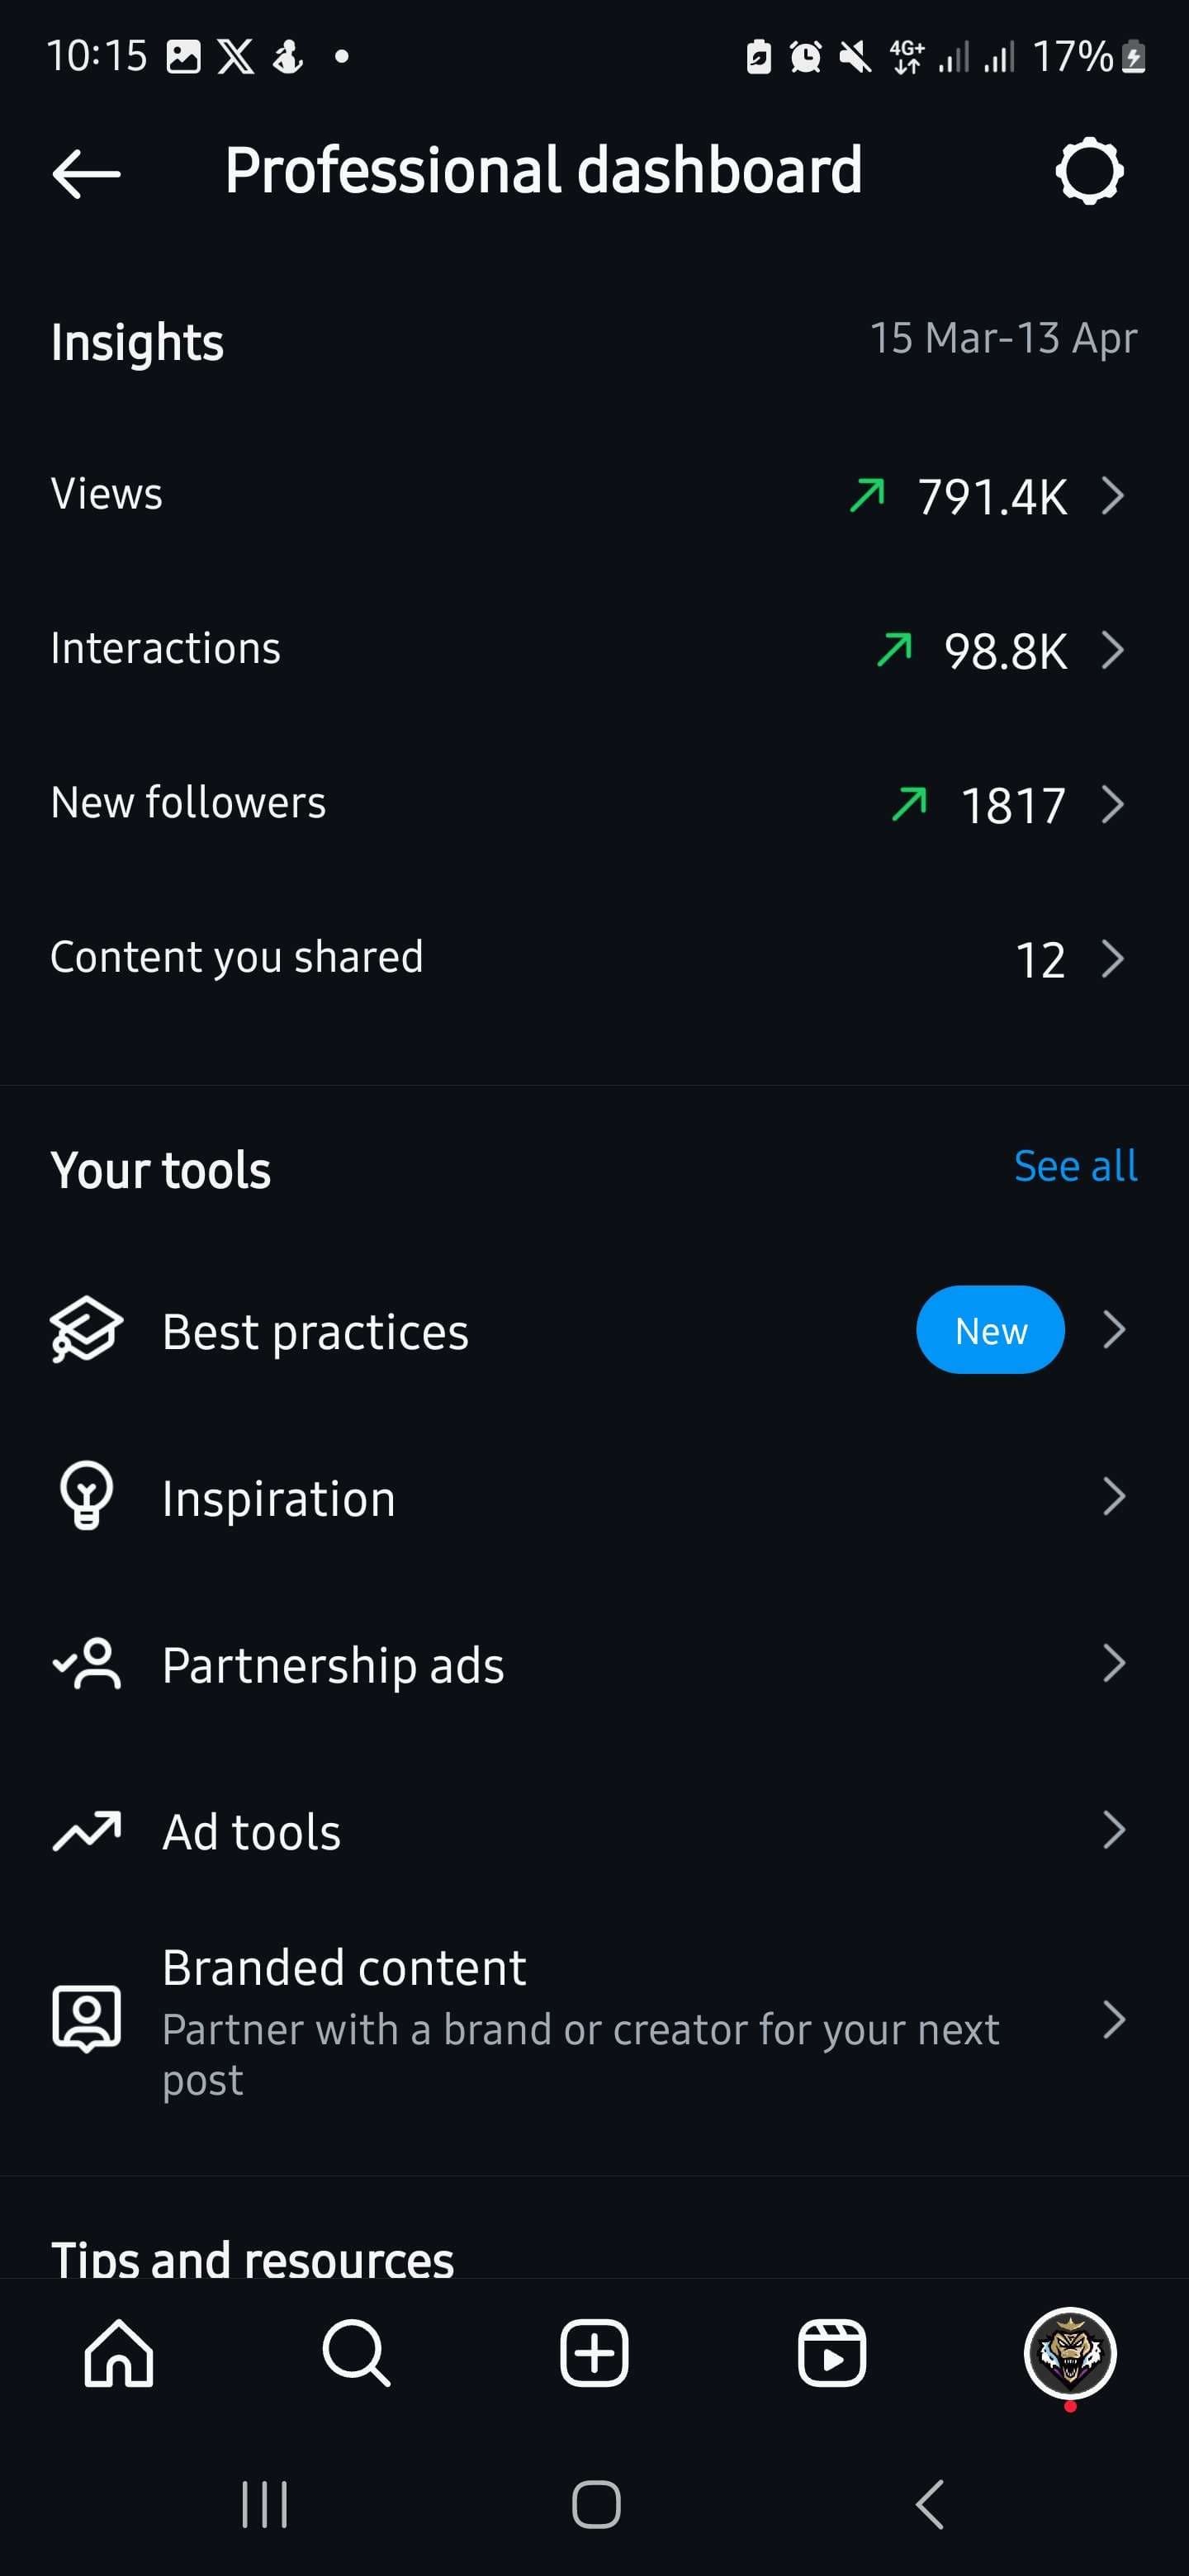Open Partnership ads tool
The width and height of the screenshot is (1189, 2576).
tap(594, 1664)
